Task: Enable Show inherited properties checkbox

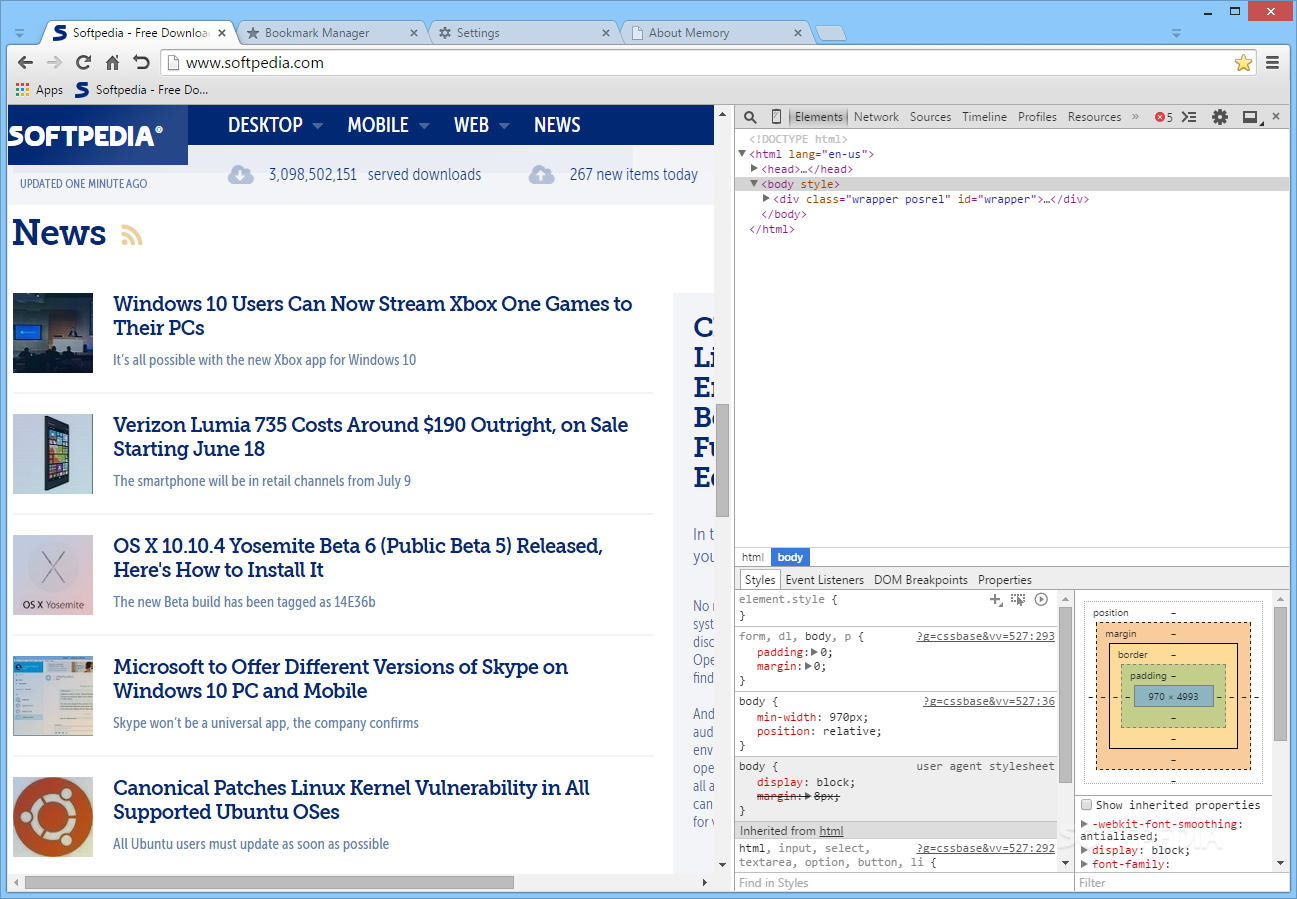Action: (x=1087, y=805)
